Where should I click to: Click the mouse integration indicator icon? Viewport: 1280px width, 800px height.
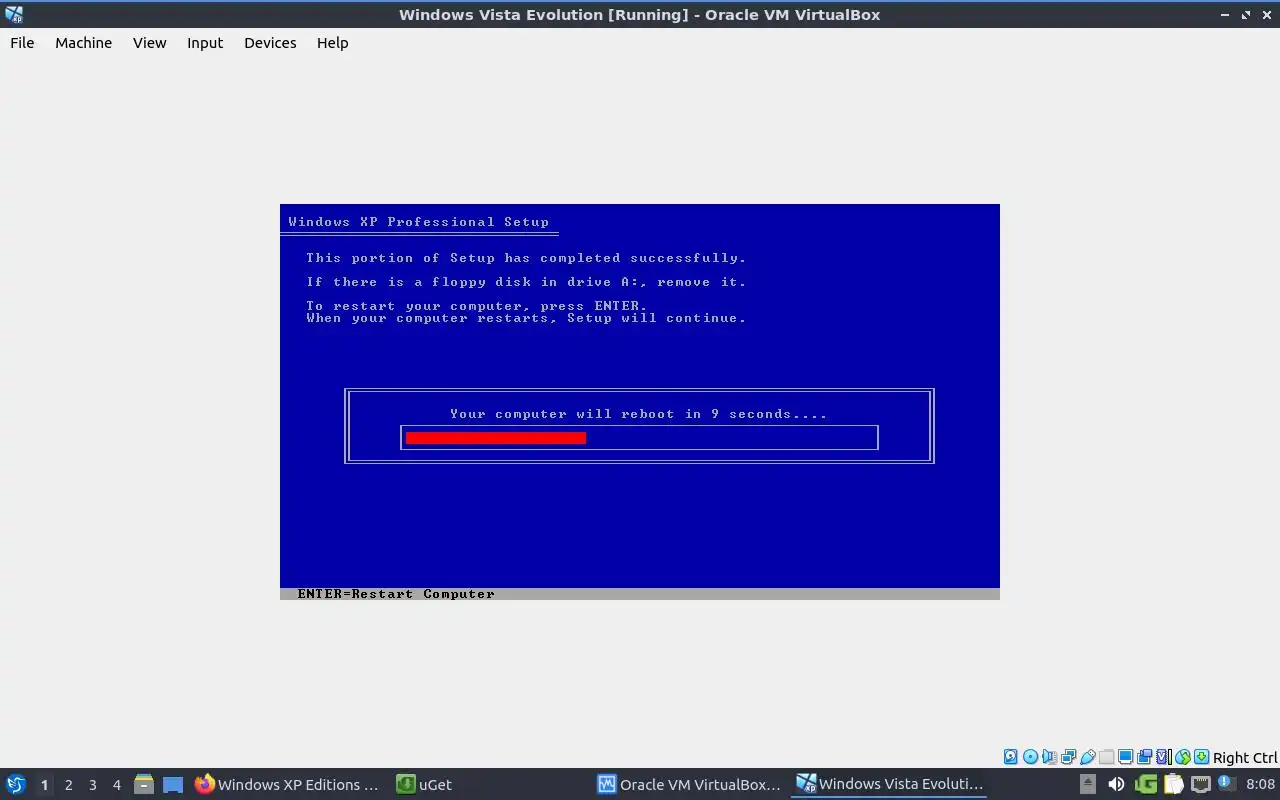tap(1183, 757)
